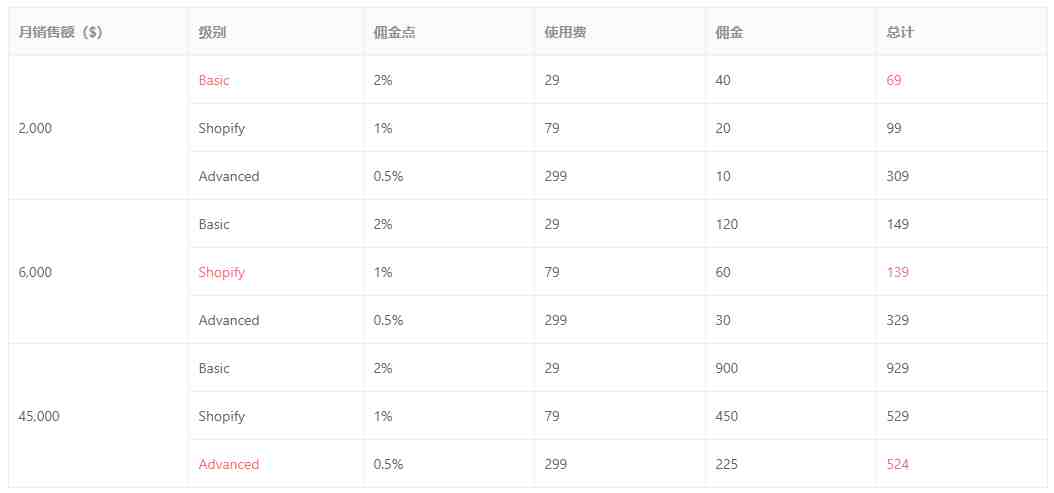
Task: Select the pink Basic link under 2,000
Action: [214, 80]
